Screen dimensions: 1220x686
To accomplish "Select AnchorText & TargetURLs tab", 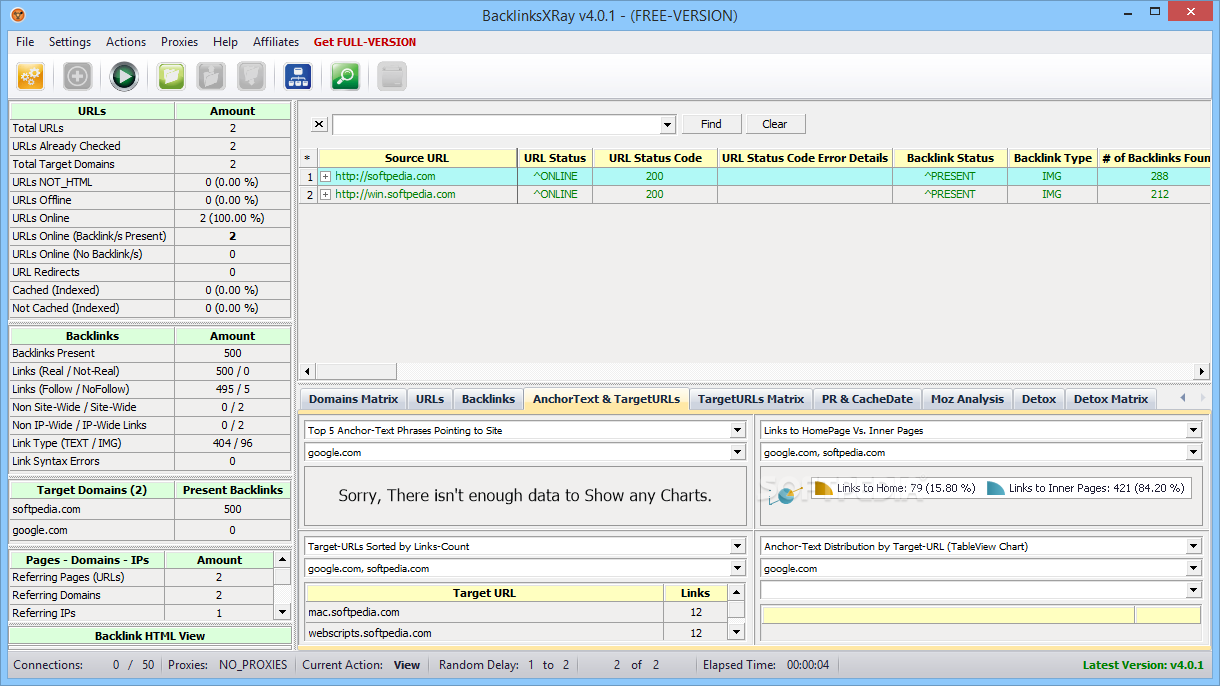I will [606, 398].
